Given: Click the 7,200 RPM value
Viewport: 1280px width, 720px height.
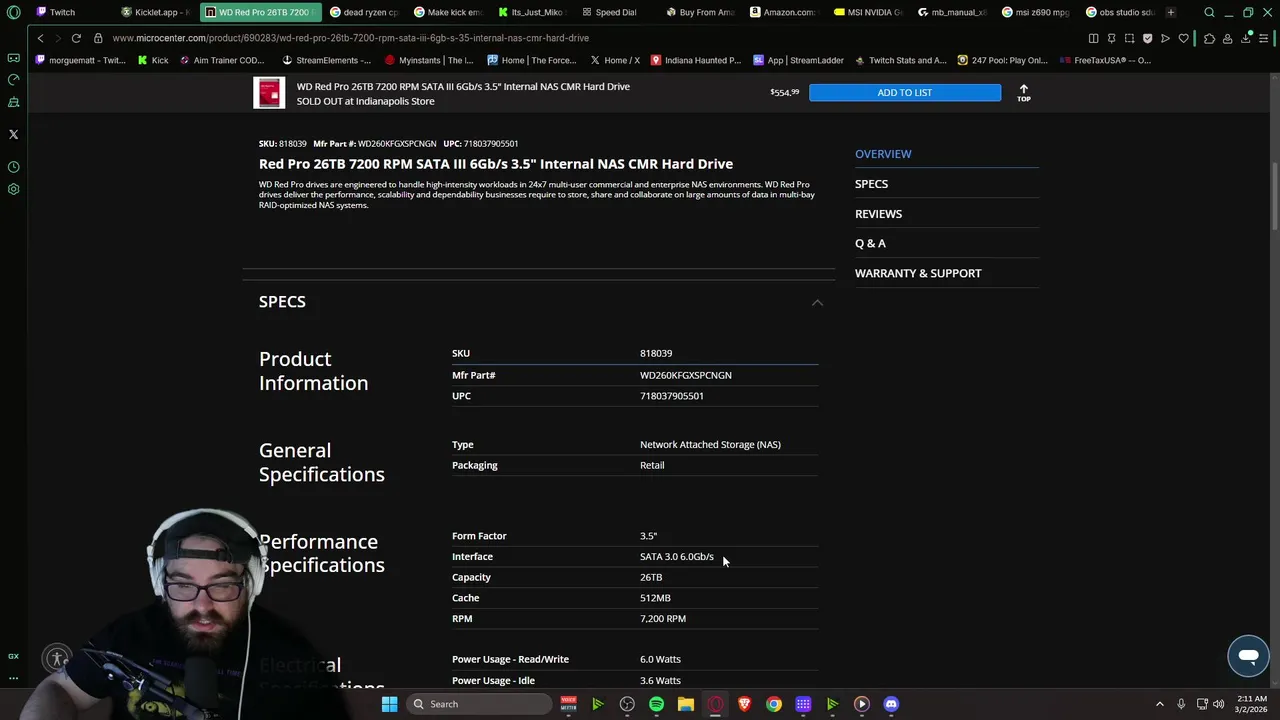Looking at the screenshot, I should pyautogui.click(x=663, y=619).
